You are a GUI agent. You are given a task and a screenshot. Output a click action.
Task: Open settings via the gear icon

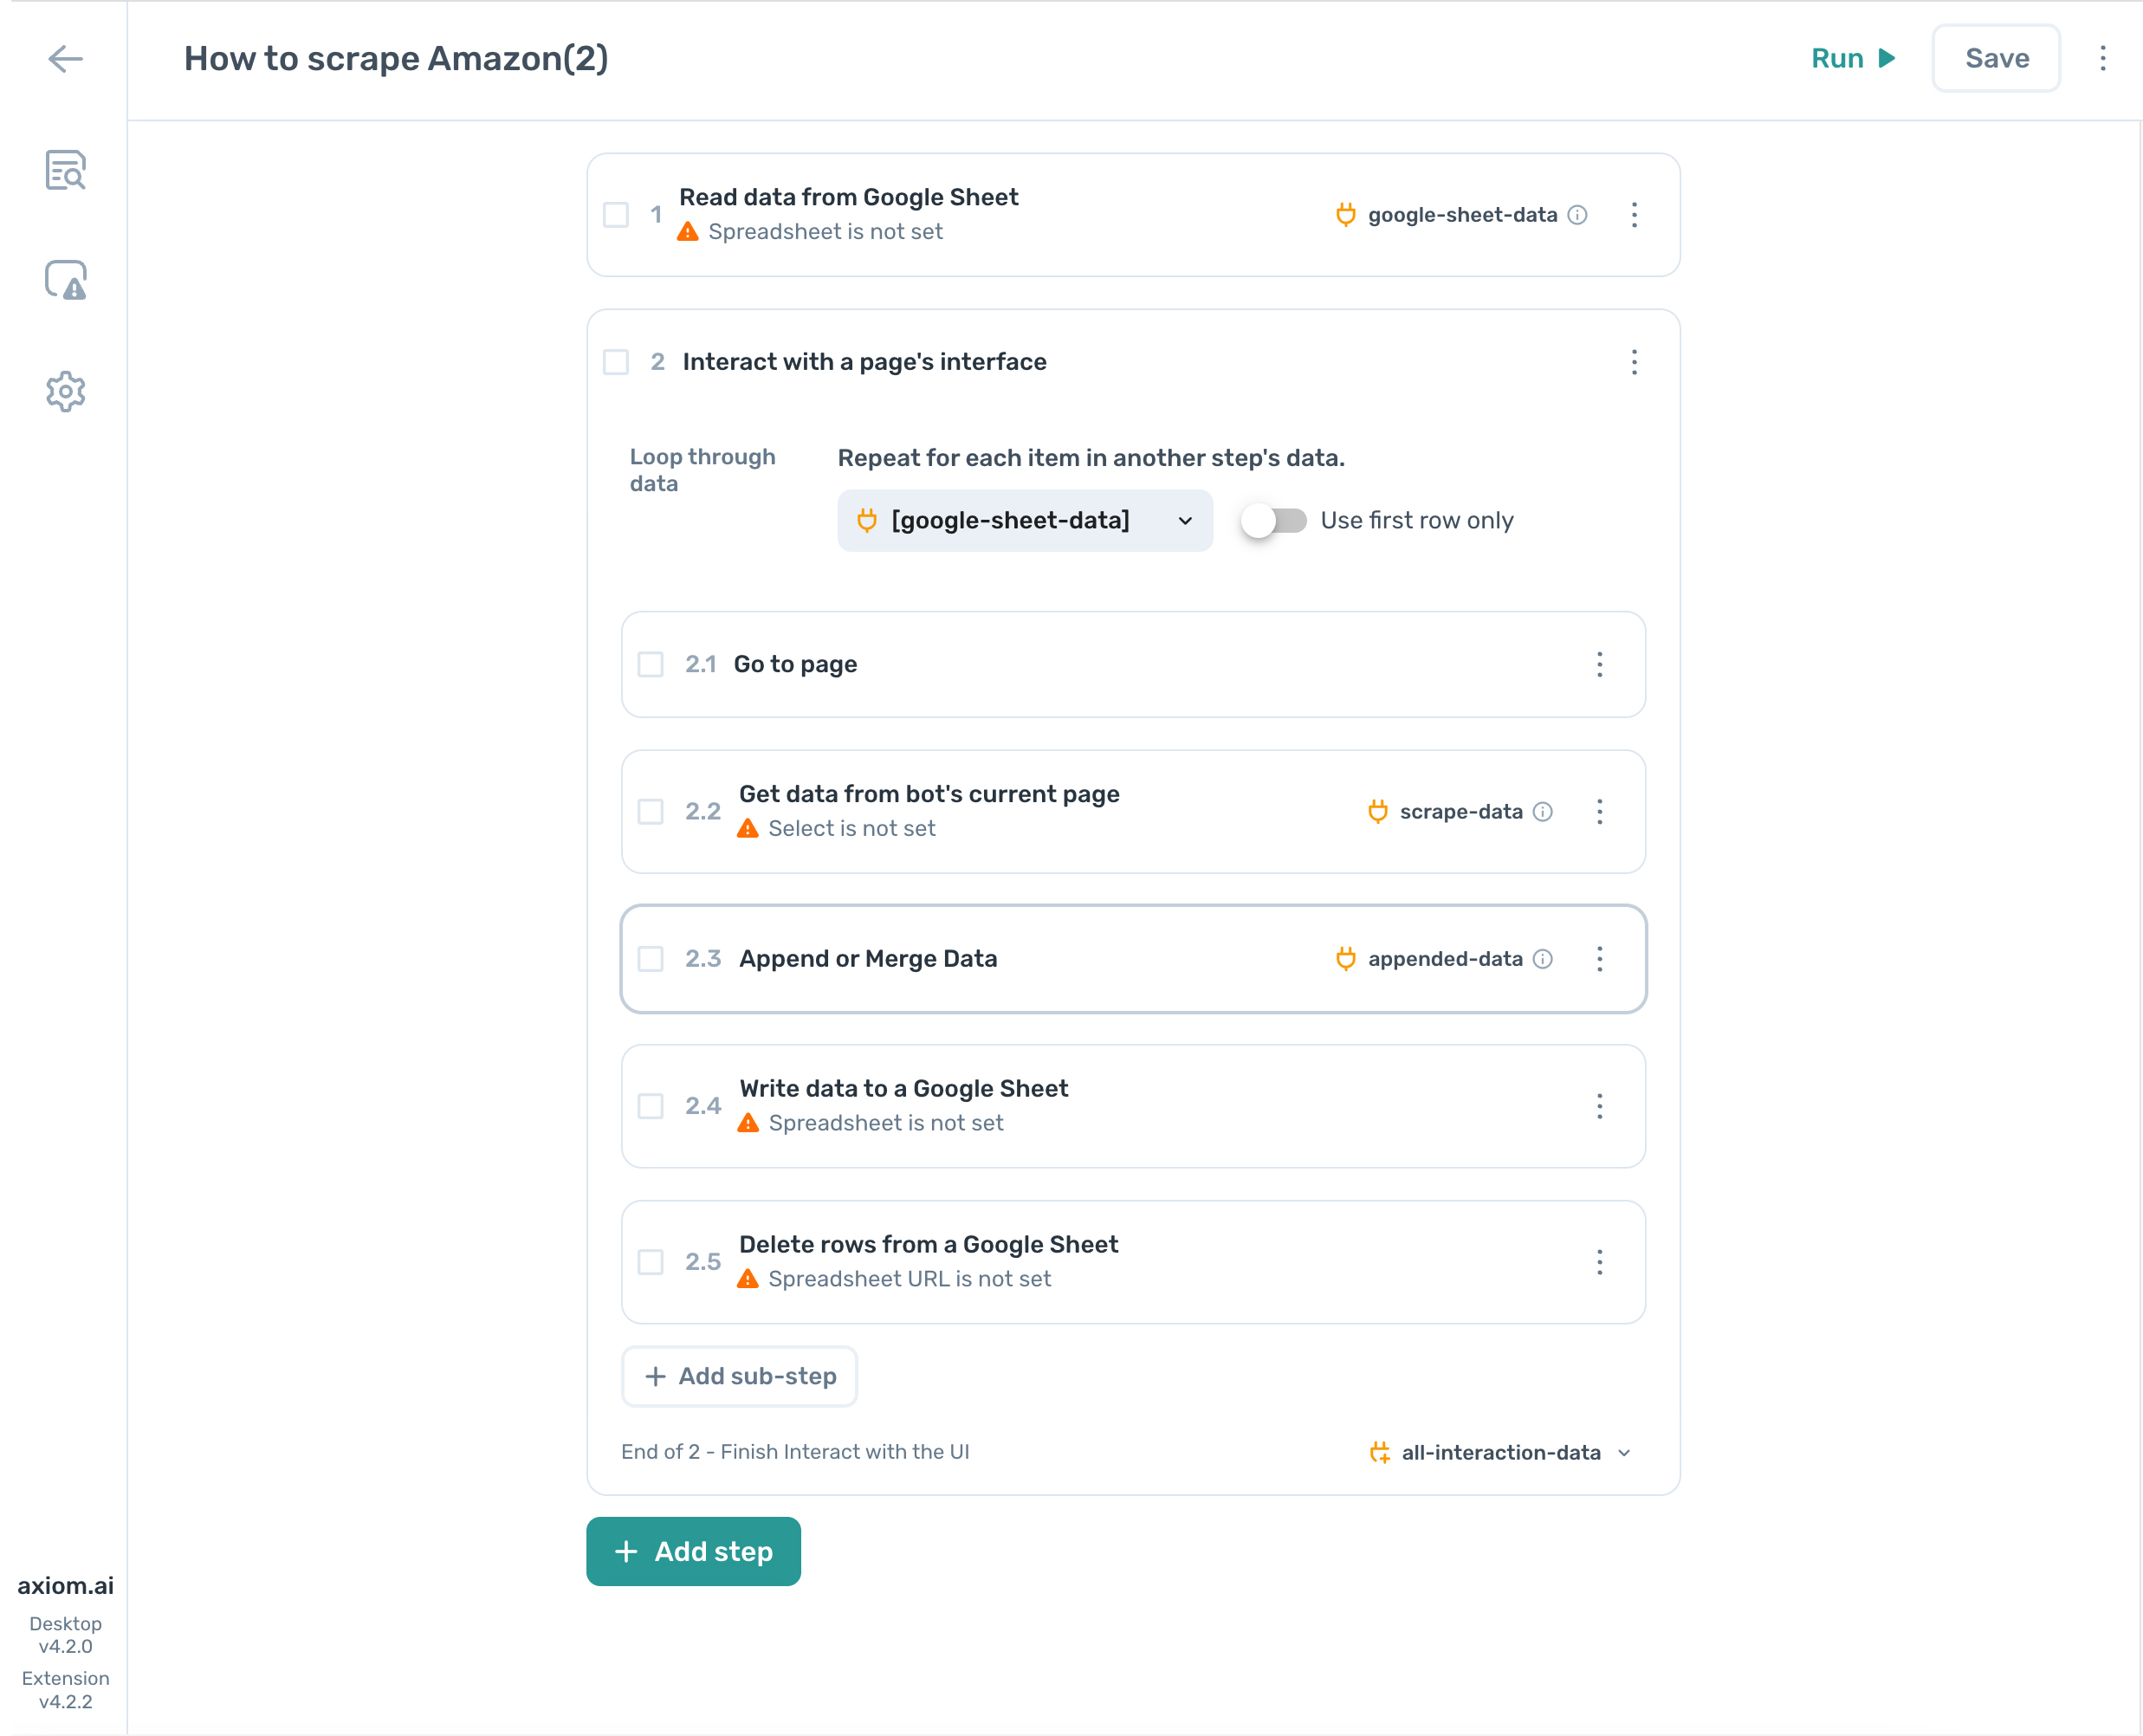point(64,391)
